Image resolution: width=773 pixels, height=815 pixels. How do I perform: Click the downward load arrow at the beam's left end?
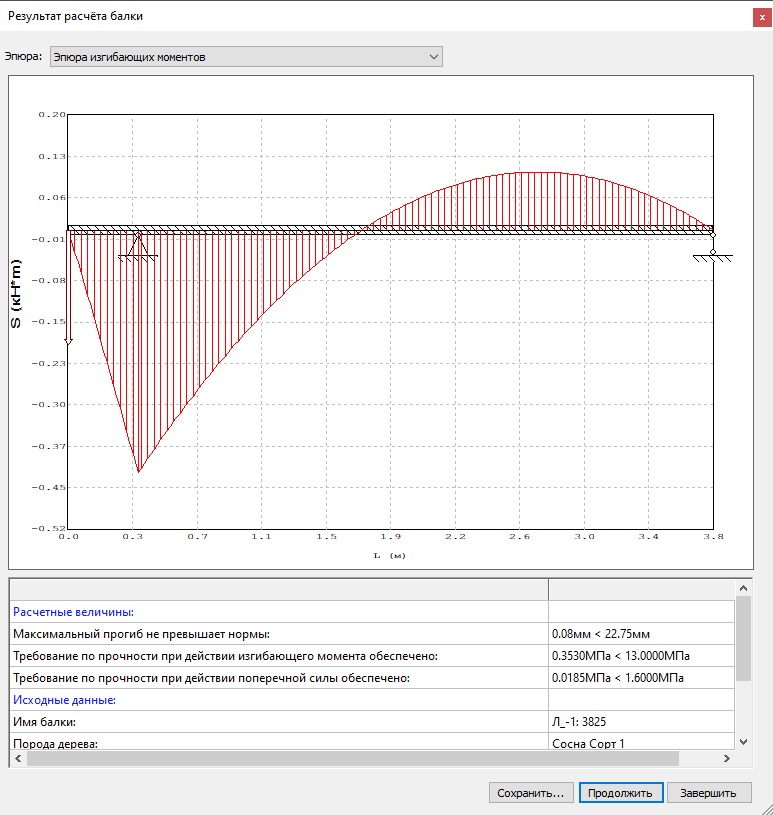(68, 287)
